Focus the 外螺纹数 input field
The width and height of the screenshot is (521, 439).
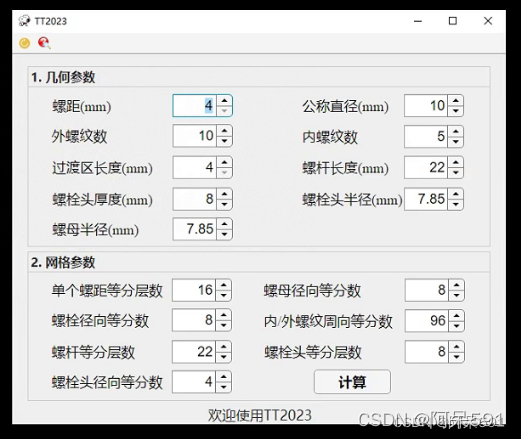tap(195, 136)
